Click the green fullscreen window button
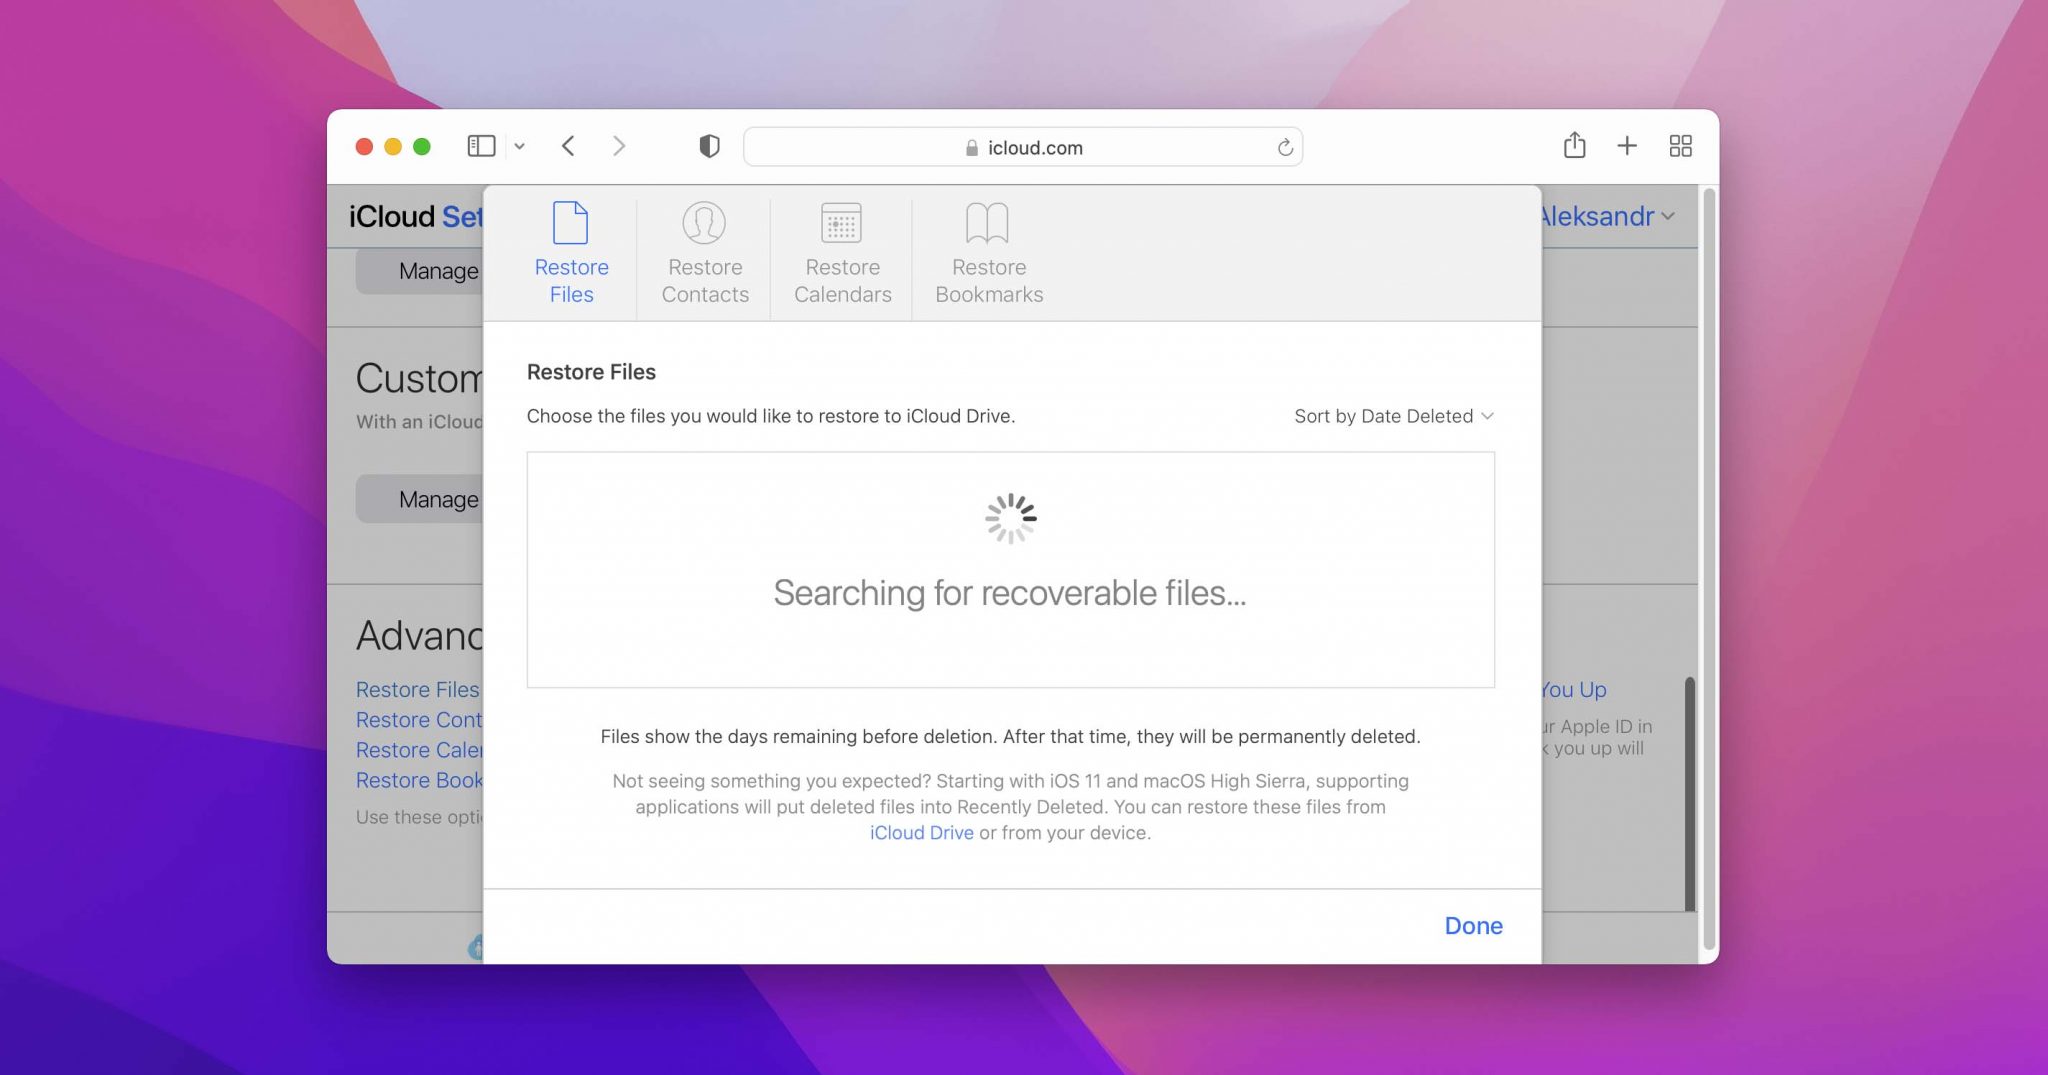Image resolution: width=2048 pixels, height=1075 pixels. [x=422, y=147]
